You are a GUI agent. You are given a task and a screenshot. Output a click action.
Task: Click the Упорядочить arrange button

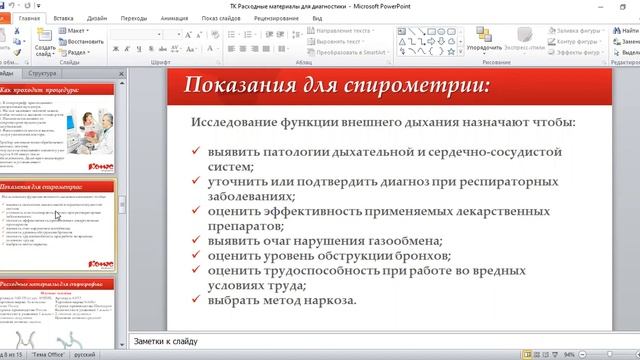click(484, 40)
